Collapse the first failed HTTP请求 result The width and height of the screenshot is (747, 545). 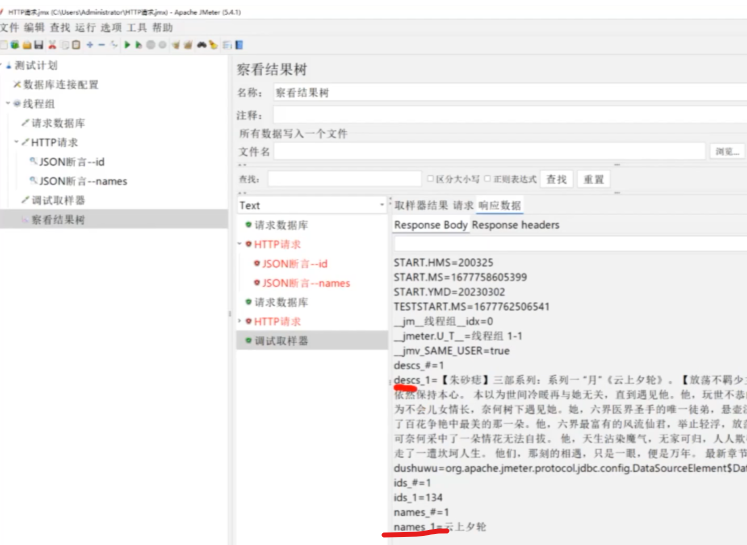pos(240,244)
